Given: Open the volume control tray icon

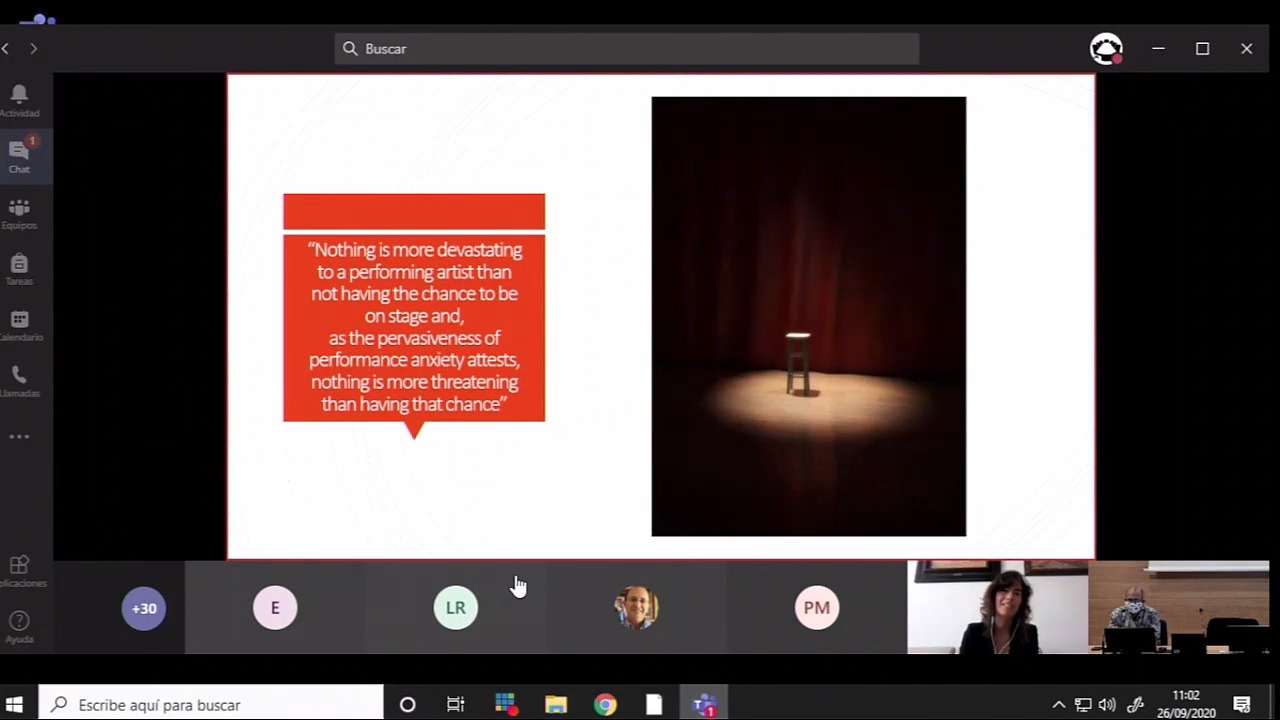Looking at the screenshot, I should pos(1107,705).
